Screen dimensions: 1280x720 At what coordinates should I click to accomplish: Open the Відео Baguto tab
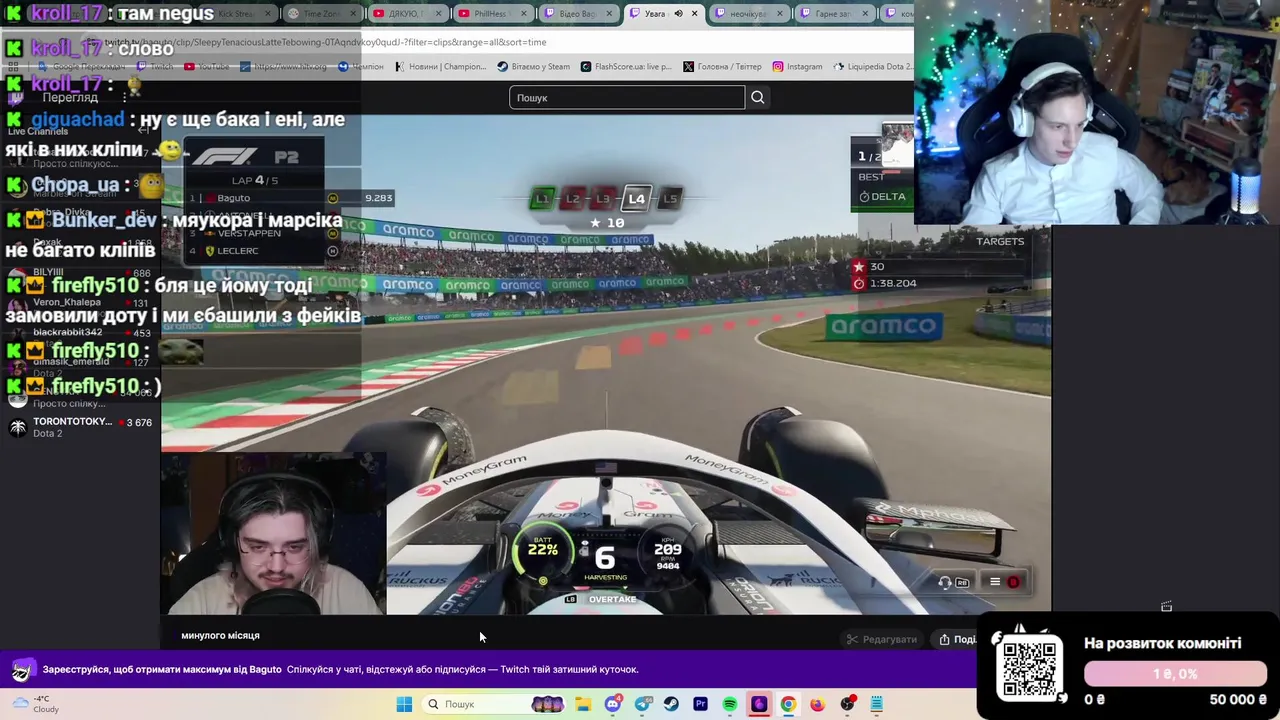tap(577, 14)
